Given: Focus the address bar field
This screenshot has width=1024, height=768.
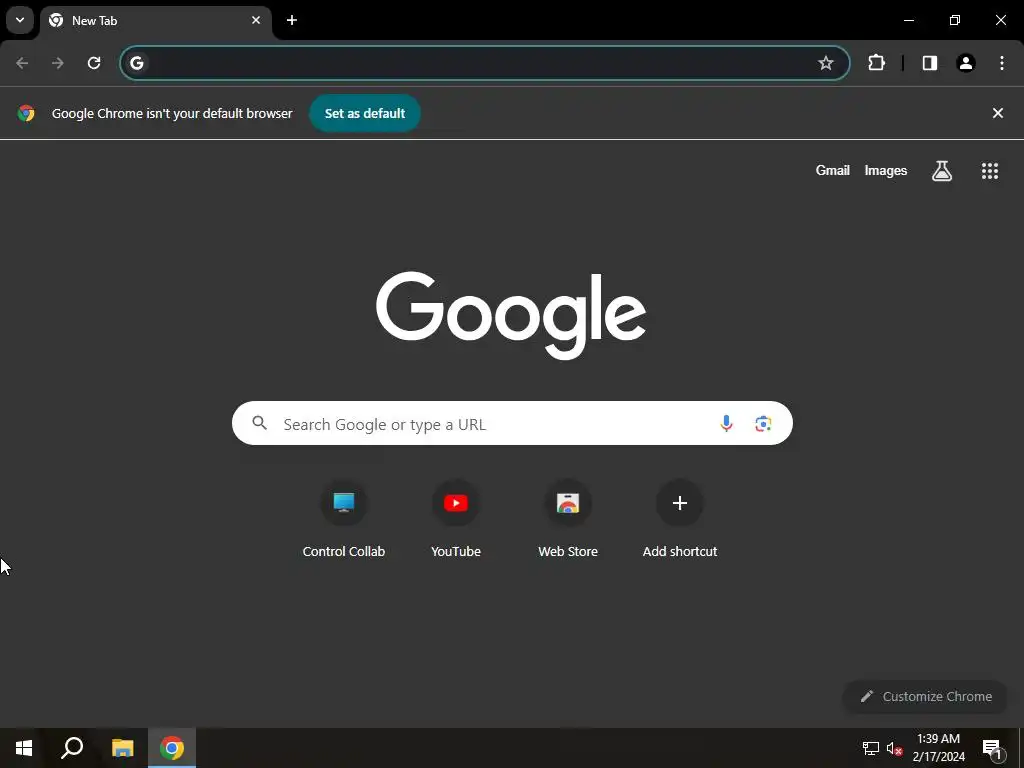Looking at the screenshot, I should (485, 63).
